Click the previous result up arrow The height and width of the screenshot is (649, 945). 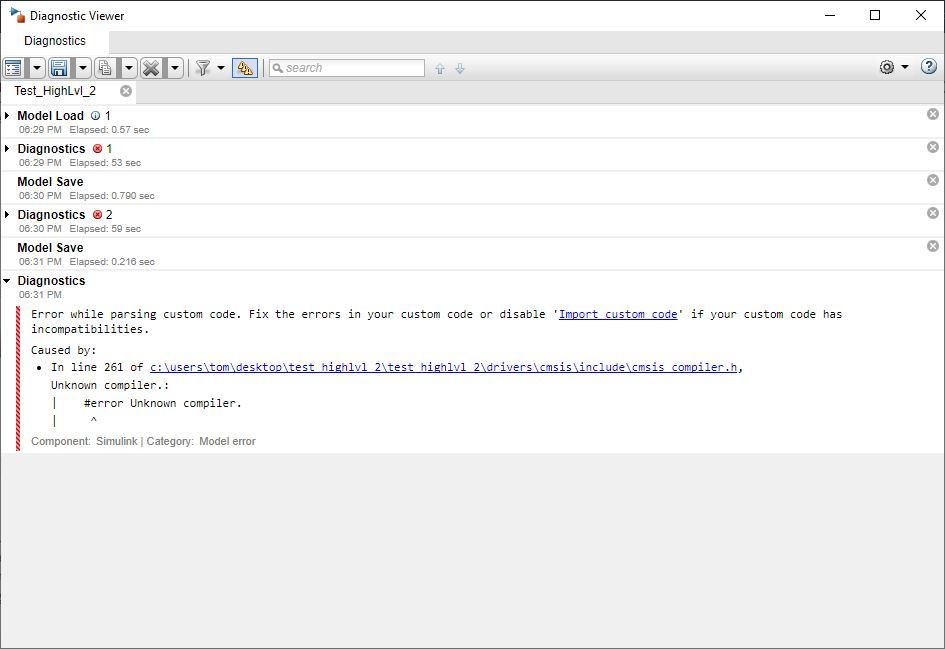pyautogui.click(x=440, y=69)
